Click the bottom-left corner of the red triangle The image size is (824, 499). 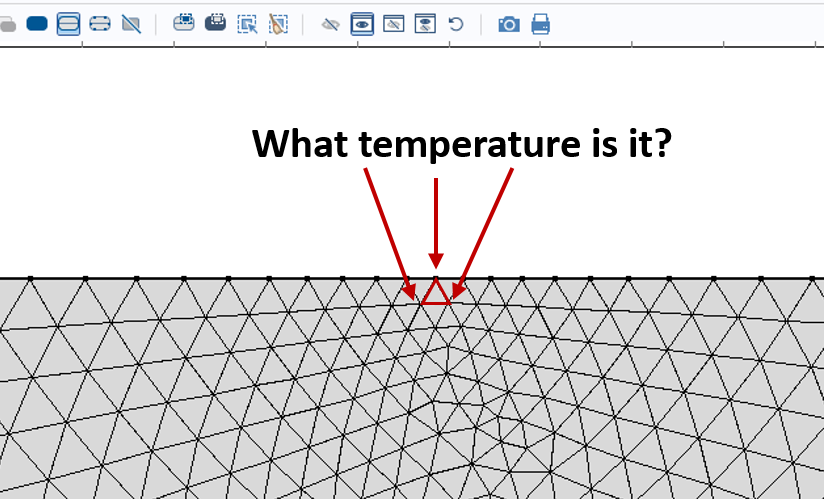(x=421, y=303)
